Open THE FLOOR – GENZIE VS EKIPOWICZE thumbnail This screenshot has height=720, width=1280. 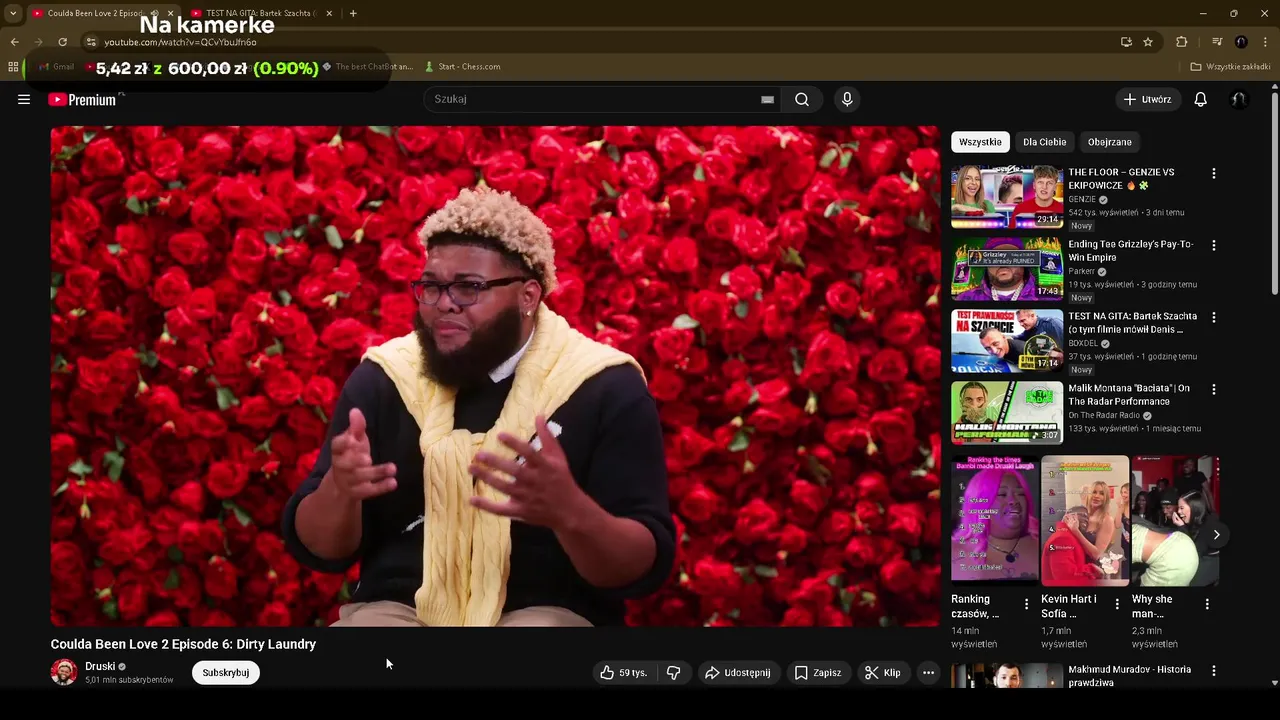pyautogui.click(x=1007, y=197)
